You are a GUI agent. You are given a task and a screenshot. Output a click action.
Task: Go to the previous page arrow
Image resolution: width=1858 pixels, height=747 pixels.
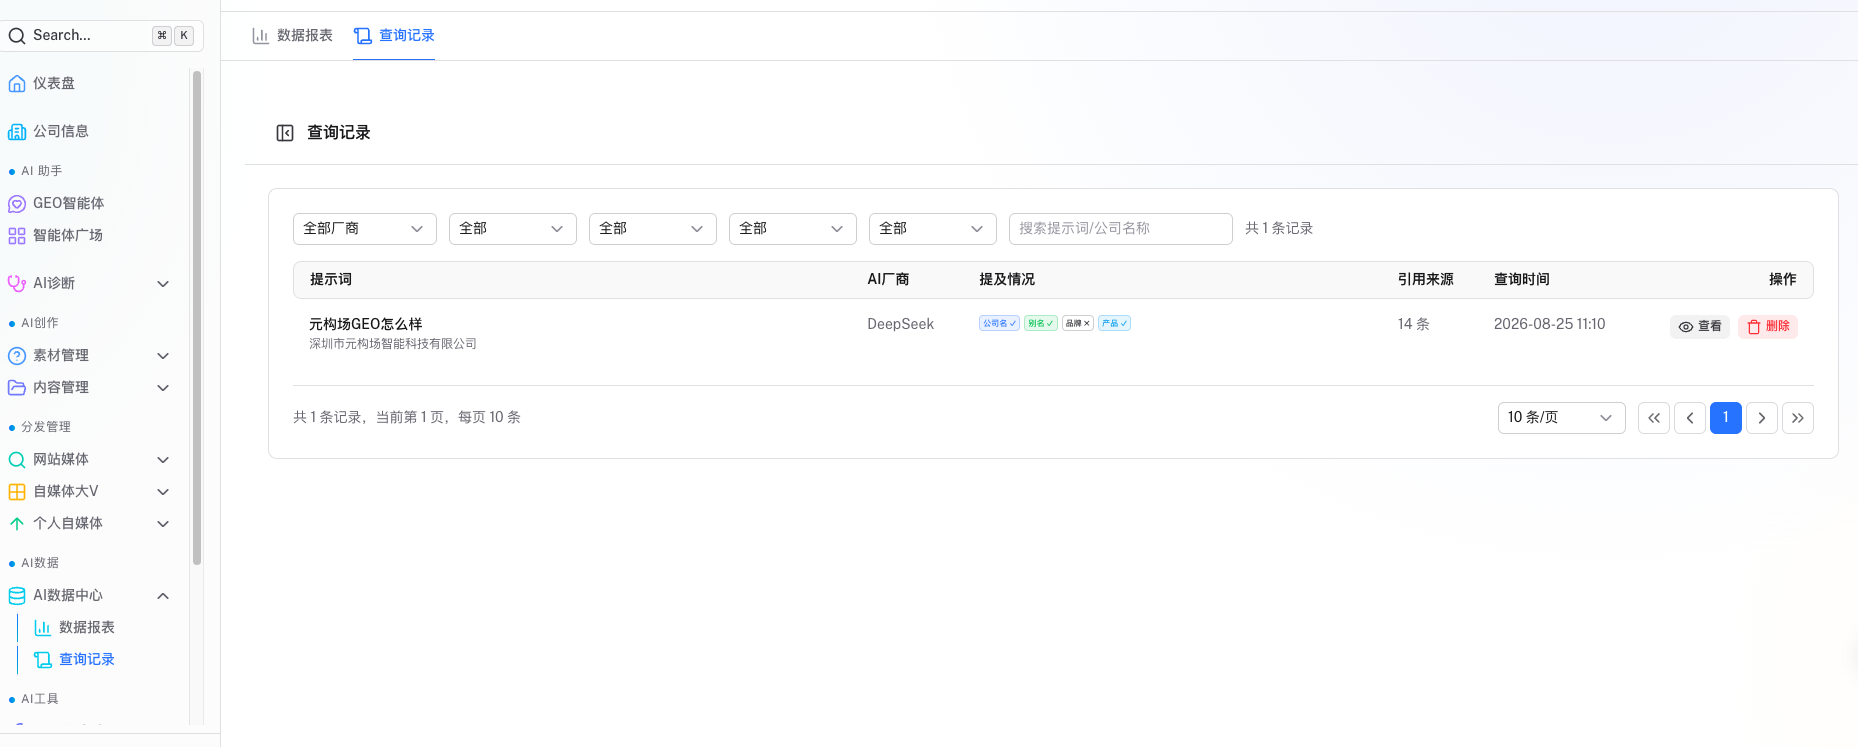click(x=1690, y=418)
